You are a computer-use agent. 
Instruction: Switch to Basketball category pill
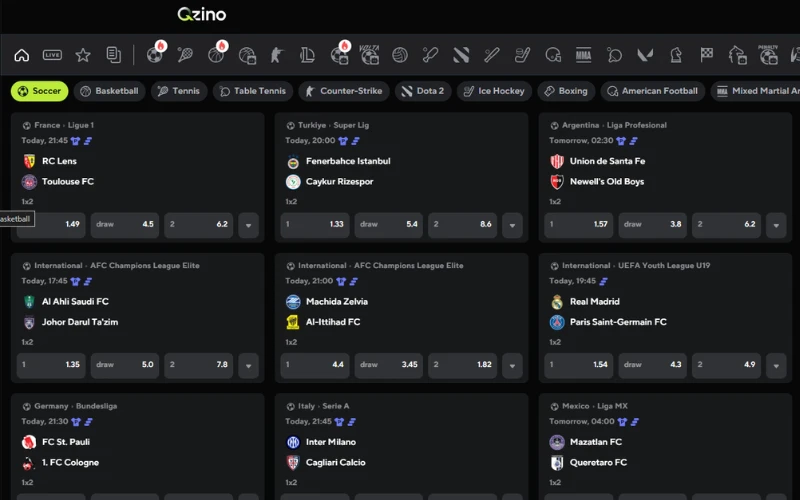click(x=109, y=91)
